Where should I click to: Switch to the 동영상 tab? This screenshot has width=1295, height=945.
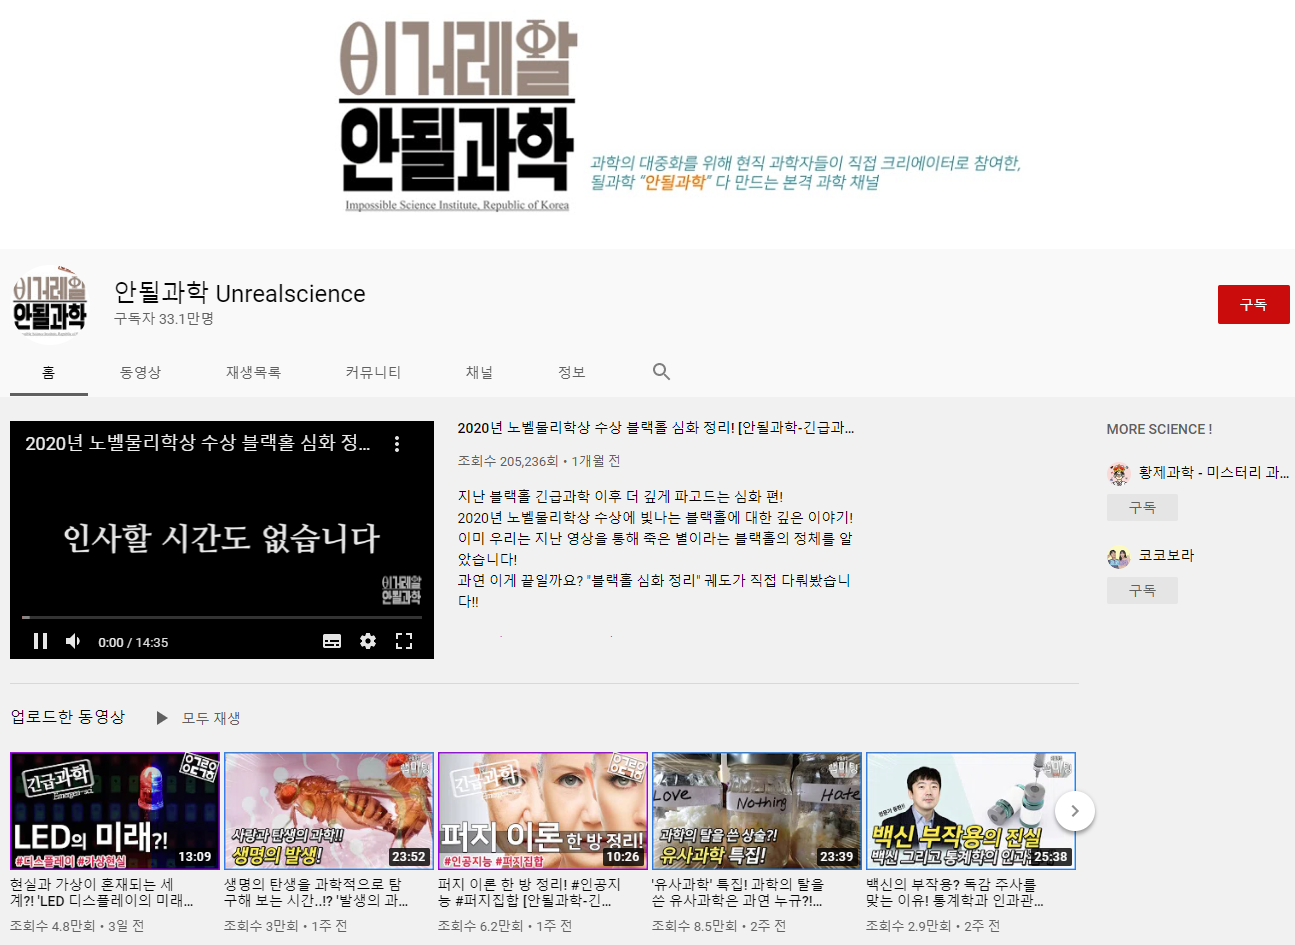(140, 372)
